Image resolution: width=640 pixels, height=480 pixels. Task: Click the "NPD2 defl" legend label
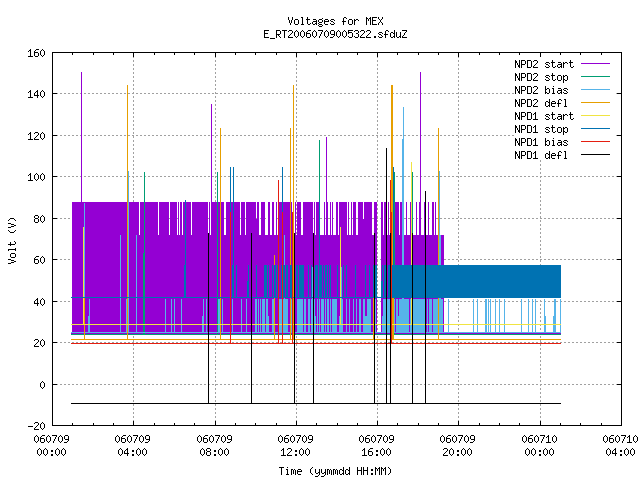[541, 103]
